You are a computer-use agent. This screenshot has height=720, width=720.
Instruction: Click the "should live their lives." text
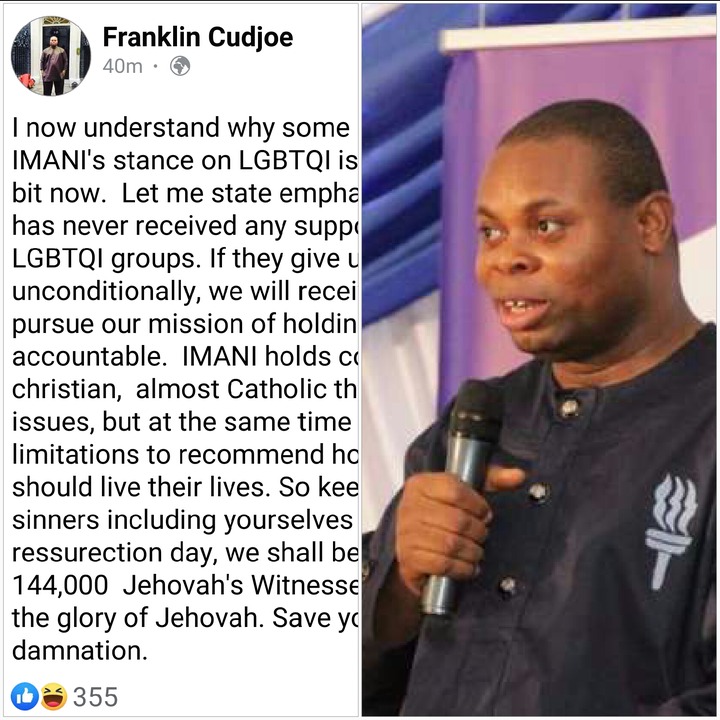pos(141,487)
